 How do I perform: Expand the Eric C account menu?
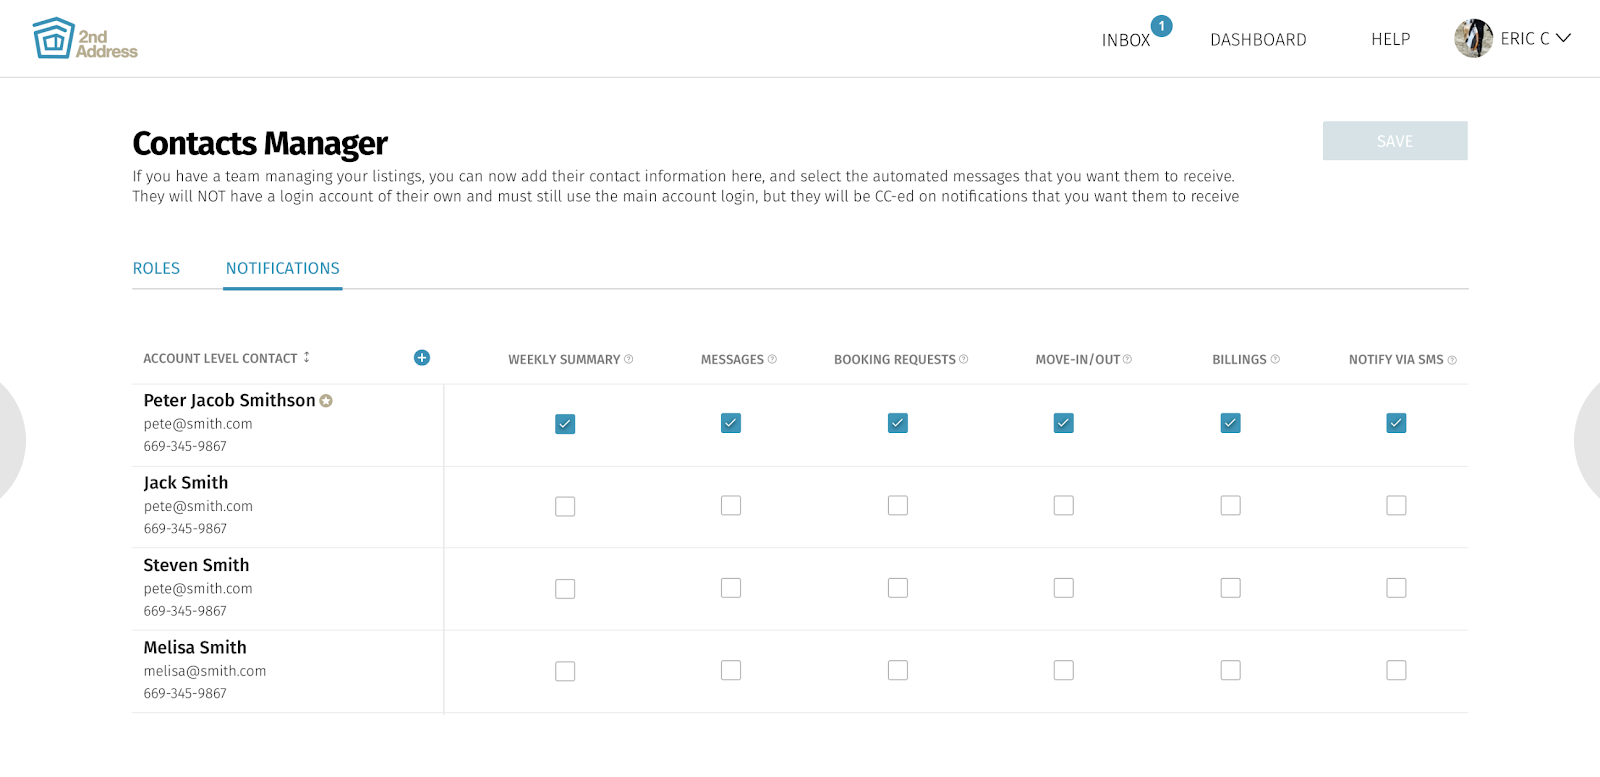click(x=1563, y=38)
